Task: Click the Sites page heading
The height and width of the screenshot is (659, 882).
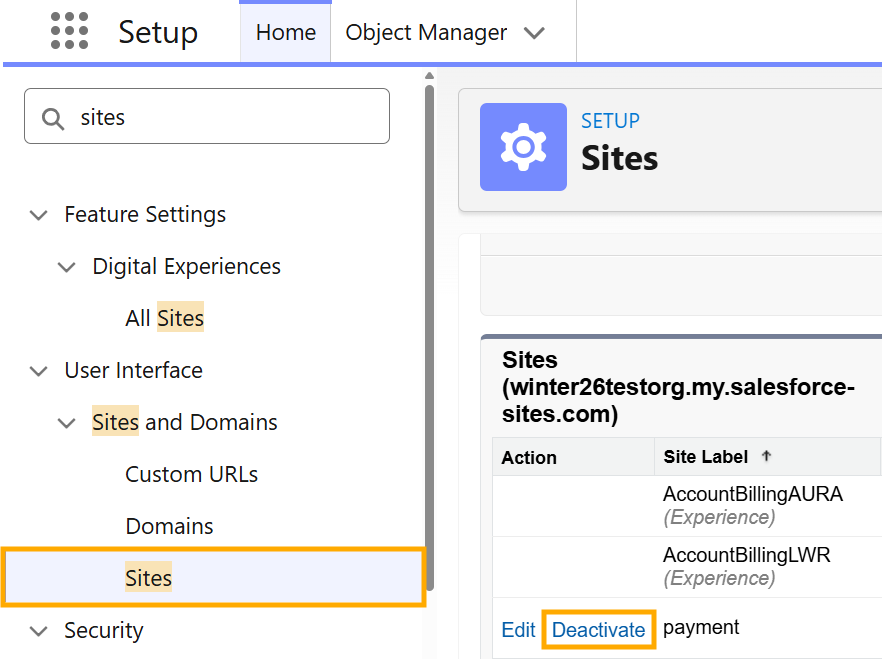Action: [619, 158]
